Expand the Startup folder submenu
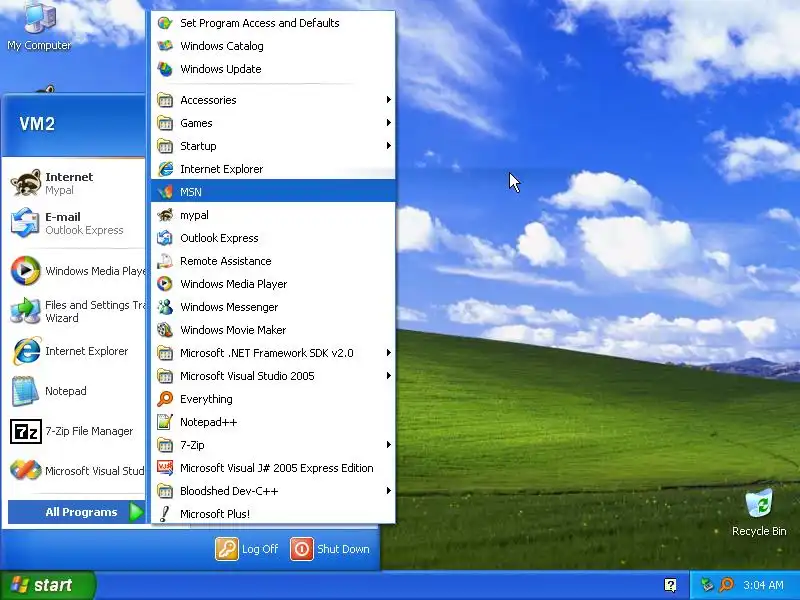 (273, 146)
